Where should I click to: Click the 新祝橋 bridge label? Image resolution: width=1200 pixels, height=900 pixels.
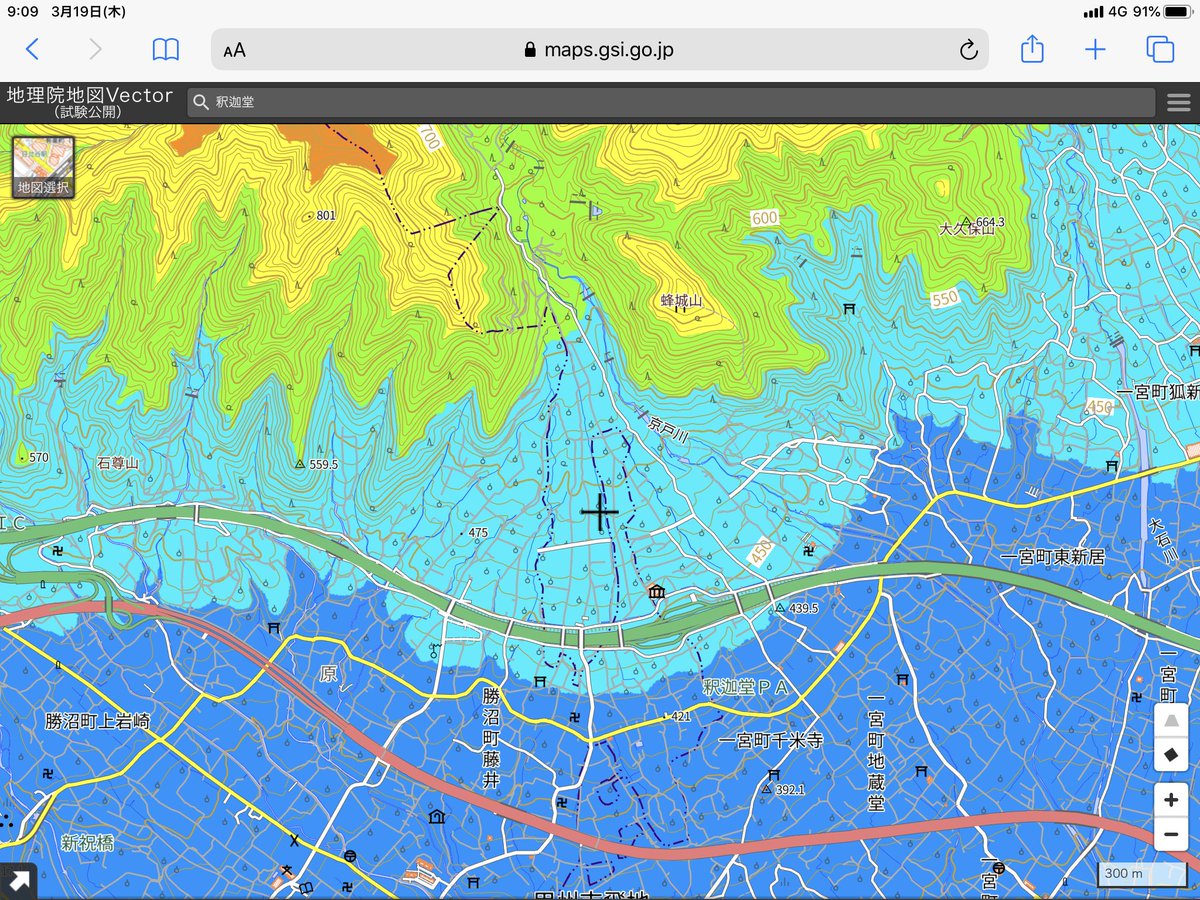point(87,842)
